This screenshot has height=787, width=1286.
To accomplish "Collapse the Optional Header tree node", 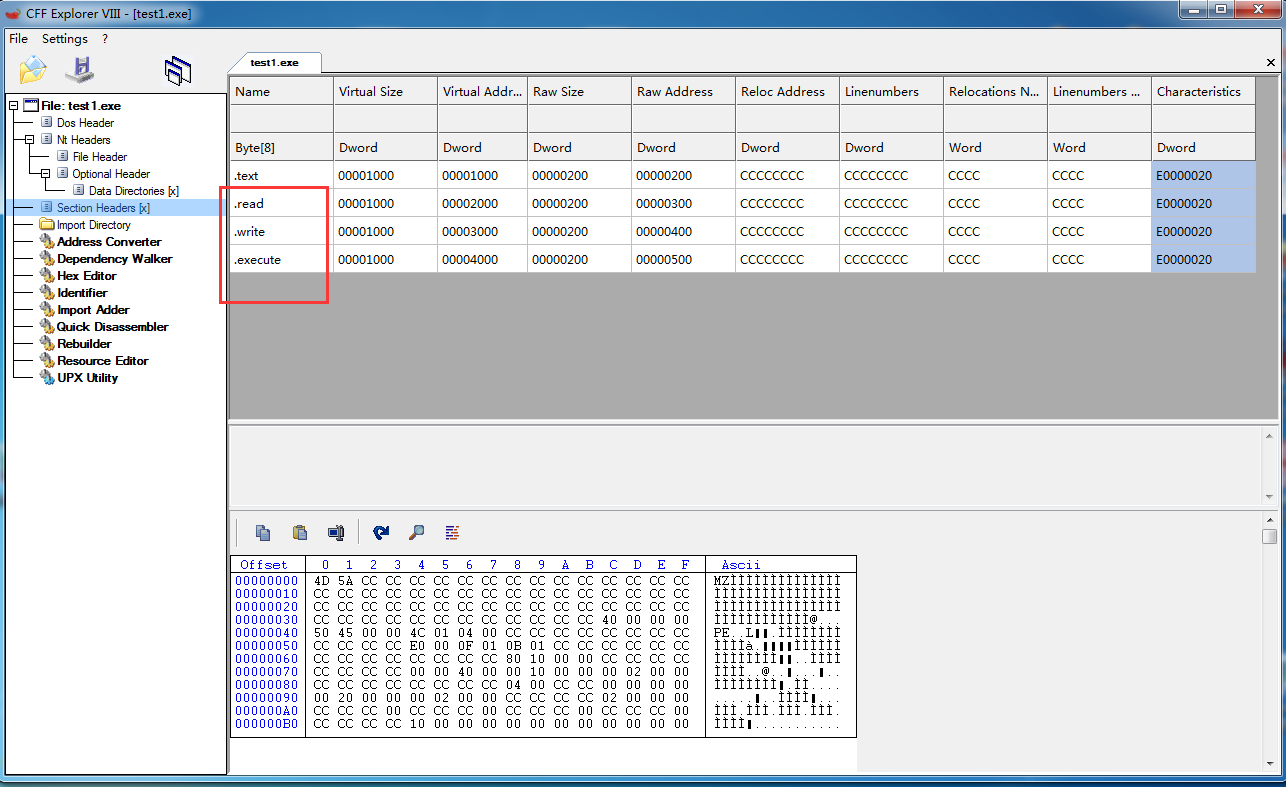I will [46, 174].
